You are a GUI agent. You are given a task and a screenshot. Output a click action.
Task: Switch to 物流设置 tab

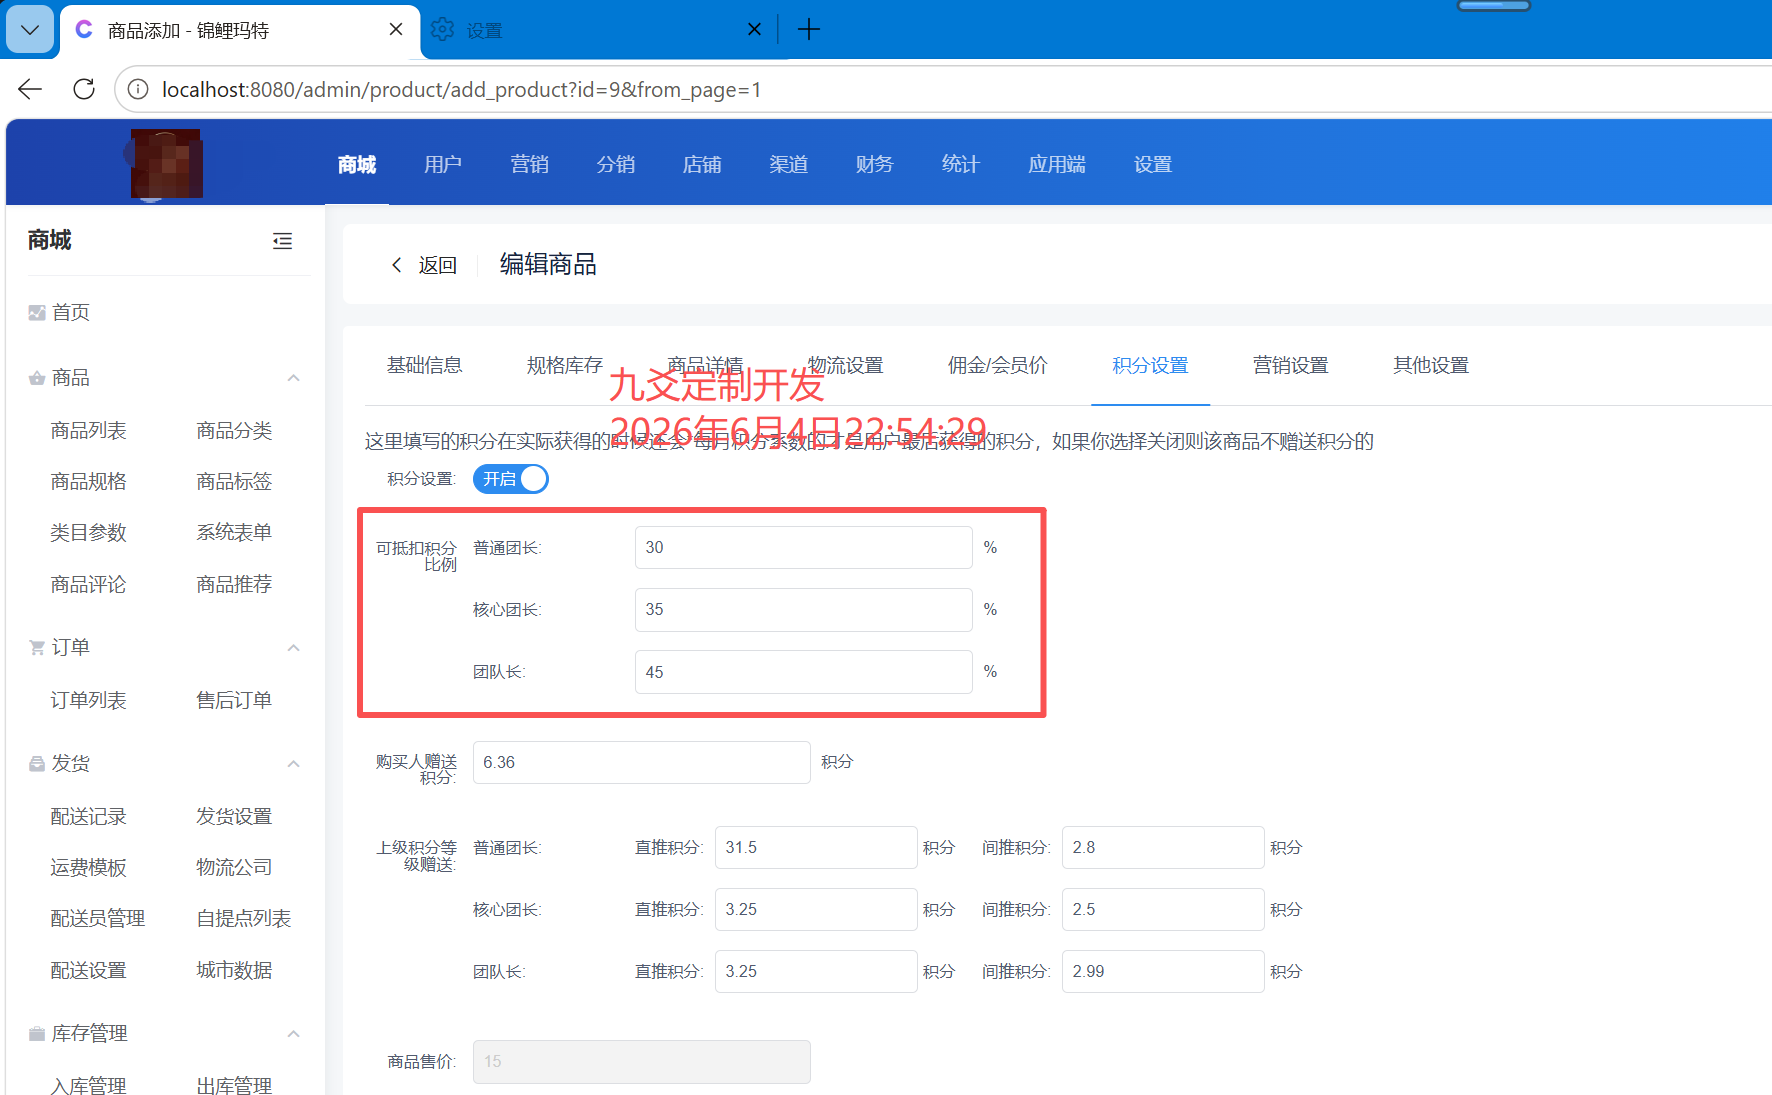[846, 365]
